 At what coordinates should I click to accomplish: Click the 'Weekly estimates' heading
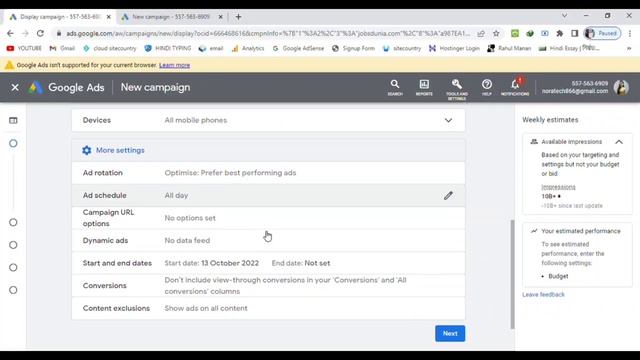[x=550, y=120]
